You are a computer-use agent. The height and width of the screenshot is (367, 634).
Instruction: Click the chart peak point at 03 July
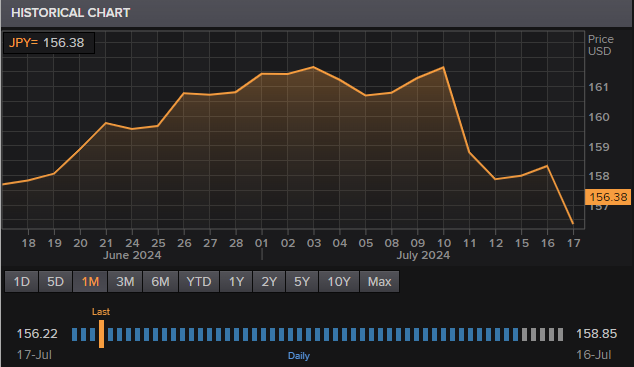point(313,67)
